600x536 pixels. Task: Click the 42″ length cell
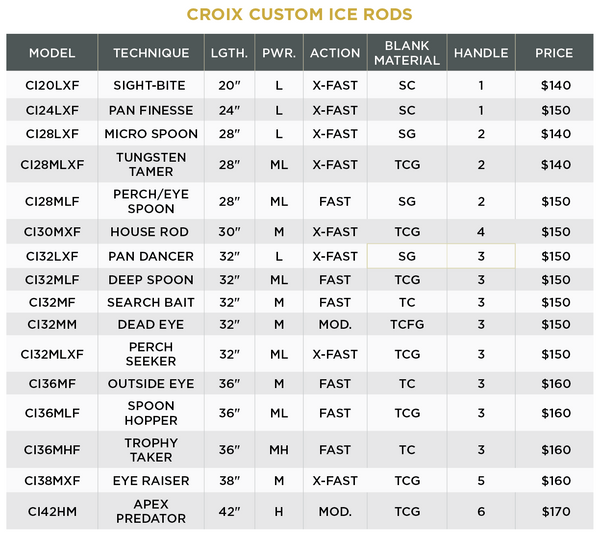click(229, 511)
